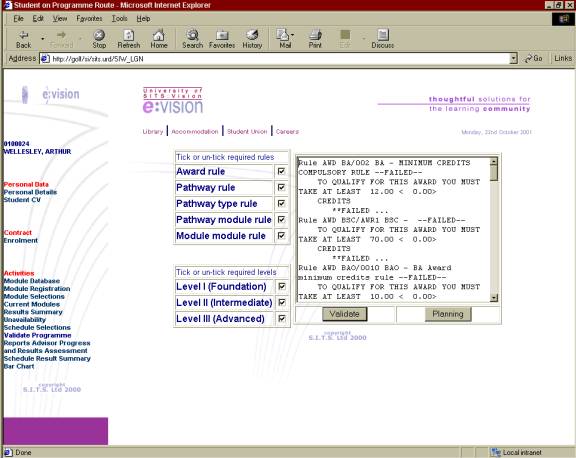Open the File menu
Image resolution: width=576 pixels, height=458 pixels.
point(18,18)
